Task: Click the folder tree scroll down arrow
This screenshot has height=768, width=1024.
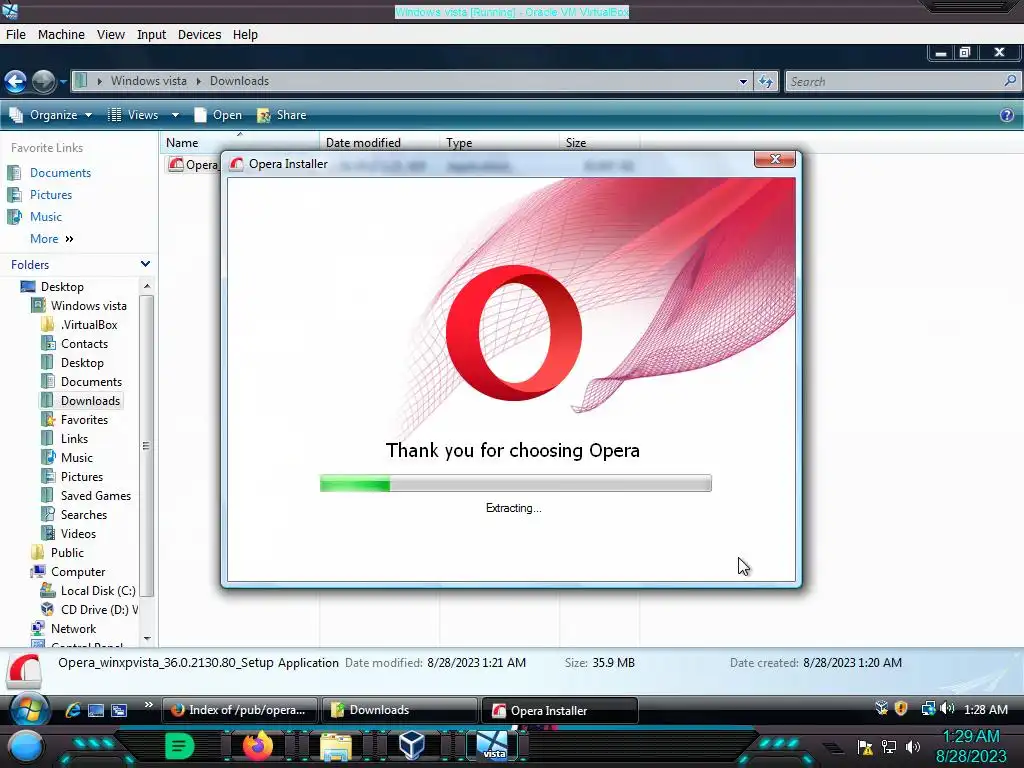Action: [147, 639]
